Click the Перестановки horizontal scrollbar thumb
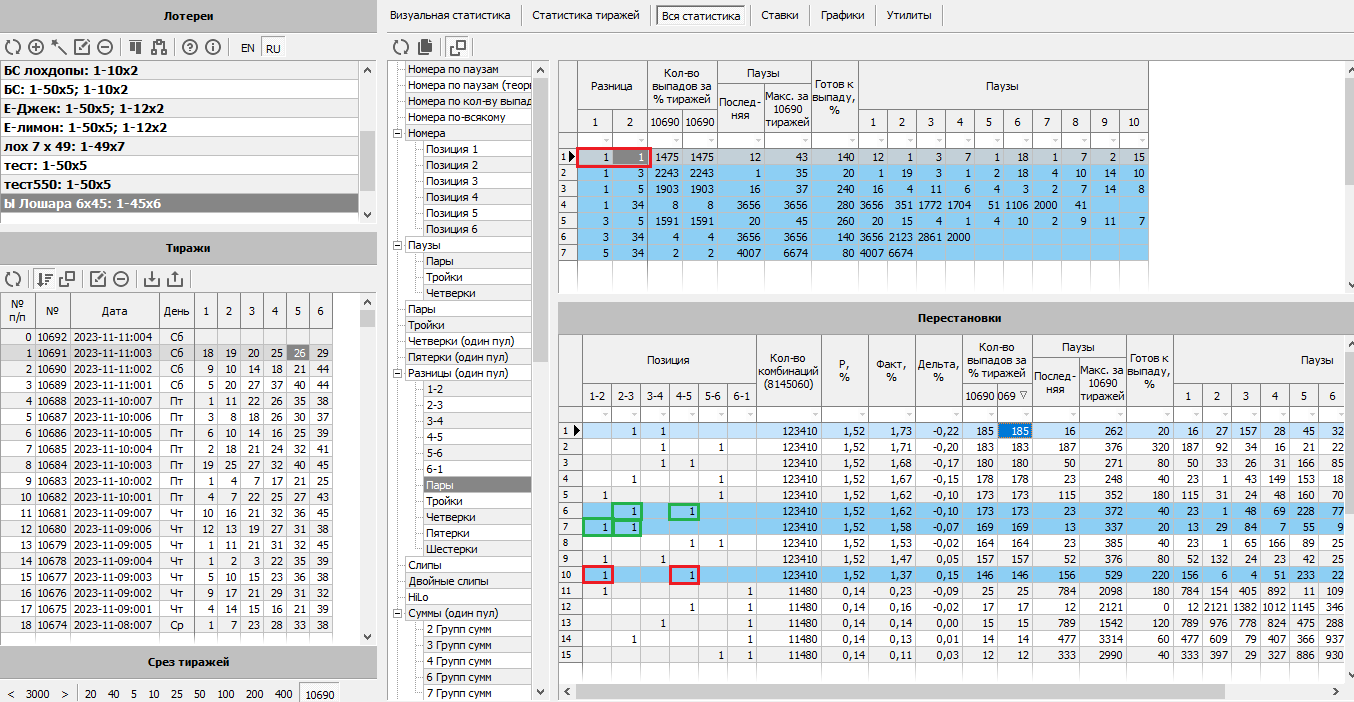This screenshot has height=702, width=1354. click(x=900, y=691)
